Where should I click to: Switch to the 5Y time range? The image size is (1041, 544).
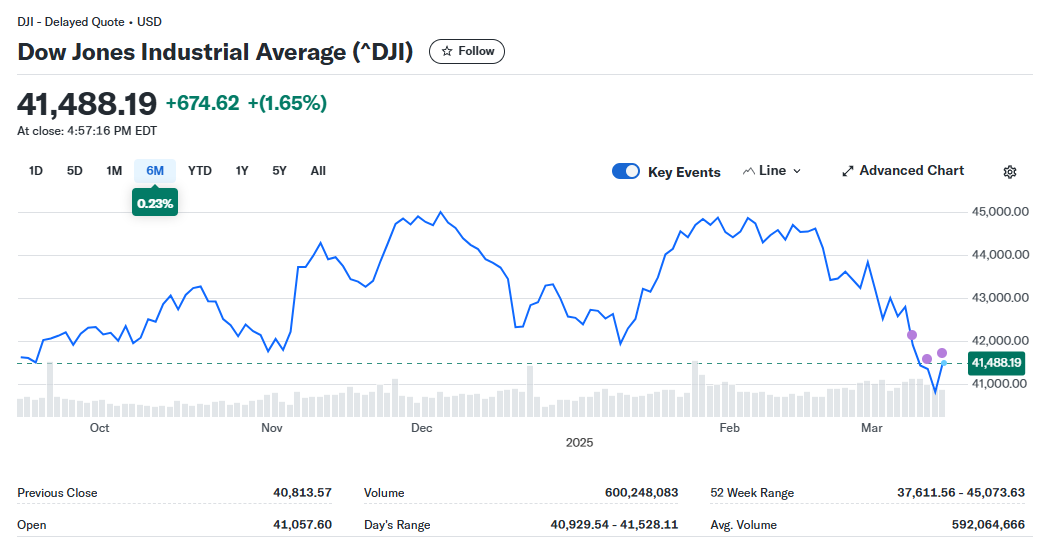pos(280,171)
